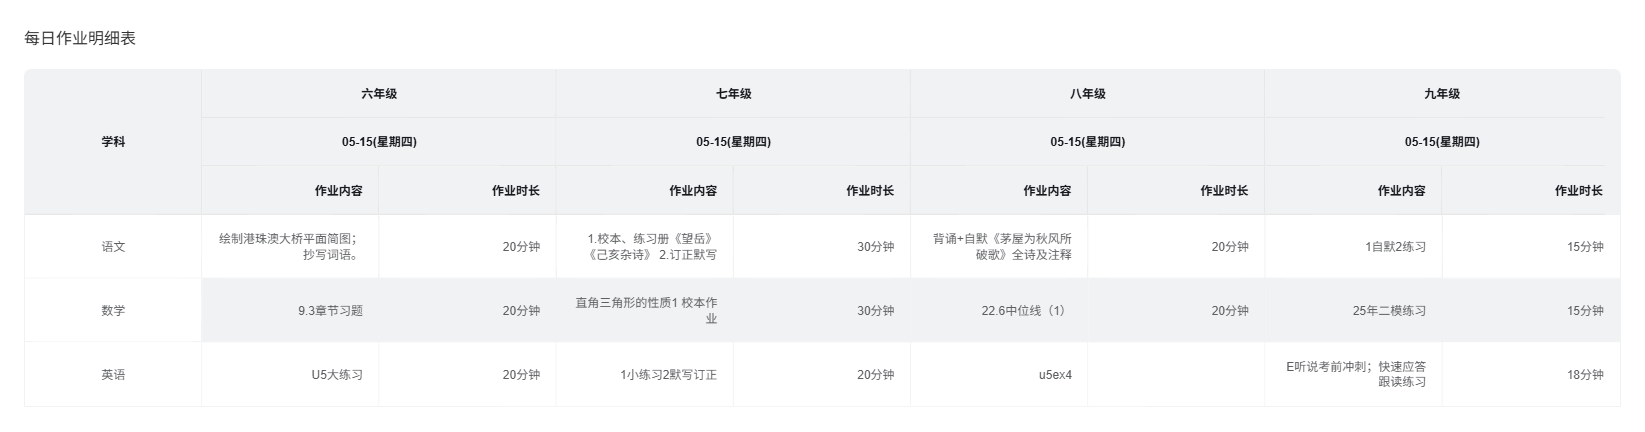Click the 《茅屋为秋风所破歌》 homework cell

point(998,246)
